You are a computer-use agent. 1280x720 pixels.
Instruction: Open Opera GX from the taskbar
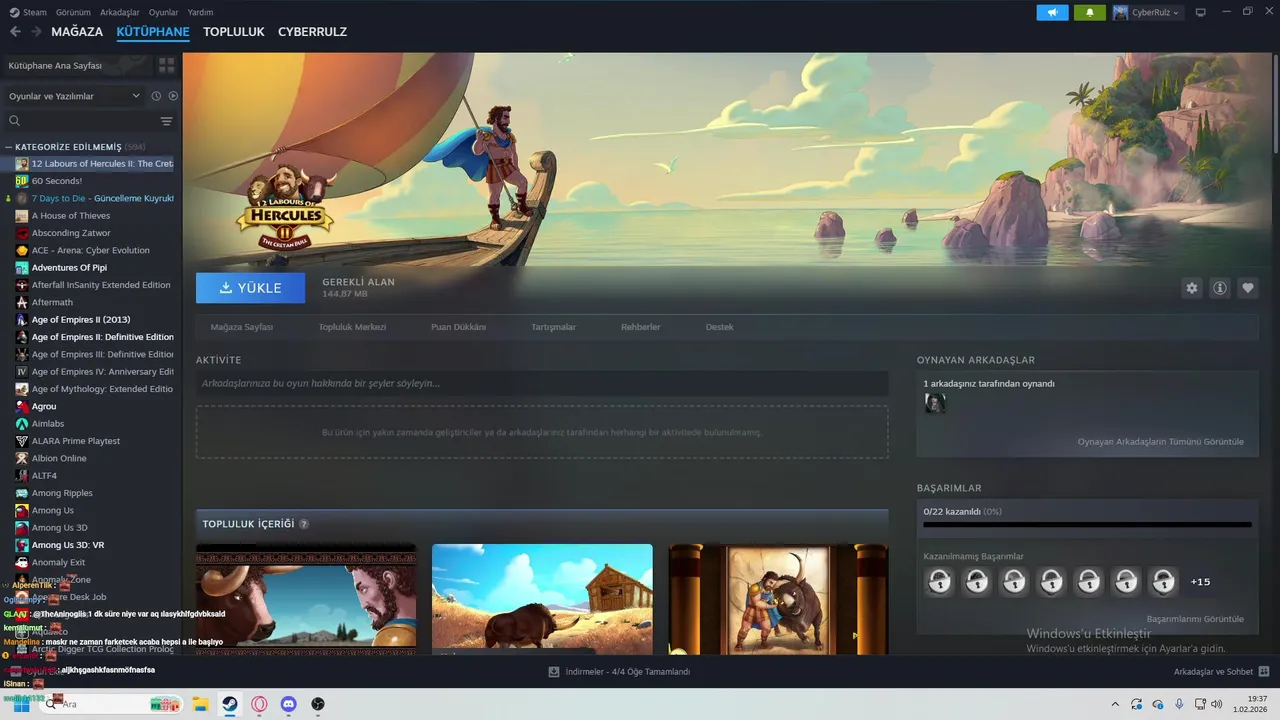point(259,704)
